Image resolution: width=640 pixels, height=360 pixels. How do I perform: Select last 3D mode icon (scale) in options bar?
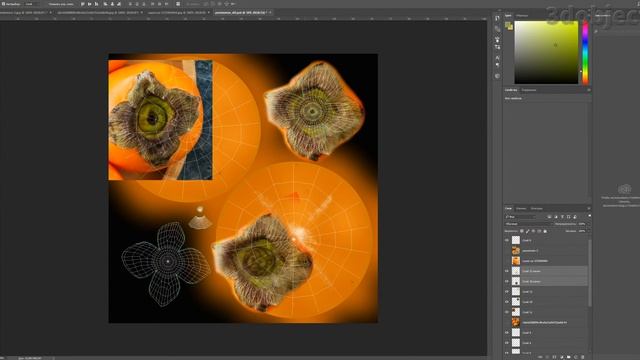[233, 4]
